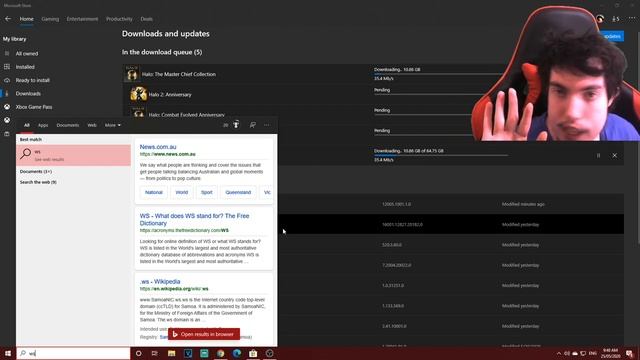Open the Home tab in Microsoft Store
Image resolution: width=640 pixels, height=360 pixels.
[27, 19]
